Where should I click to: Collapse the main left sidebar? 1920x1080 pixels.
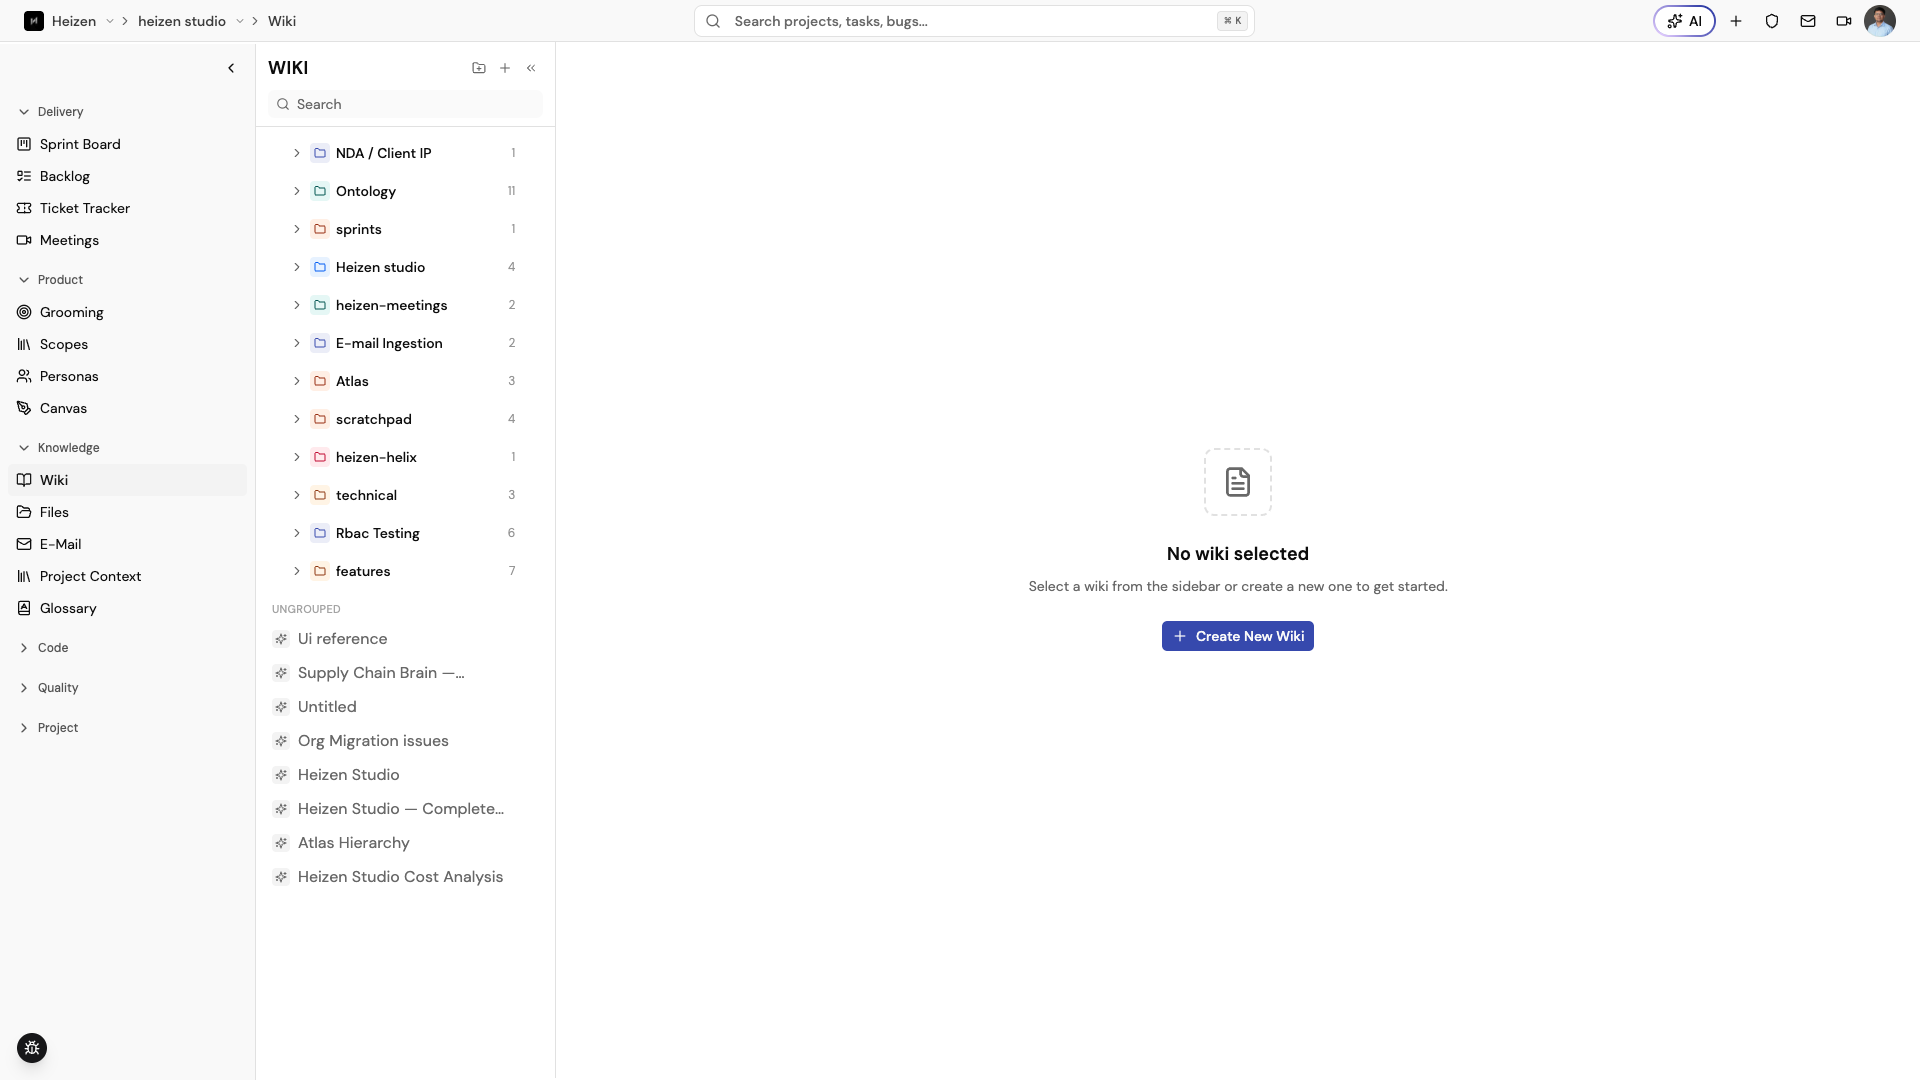tap(231, 68)
